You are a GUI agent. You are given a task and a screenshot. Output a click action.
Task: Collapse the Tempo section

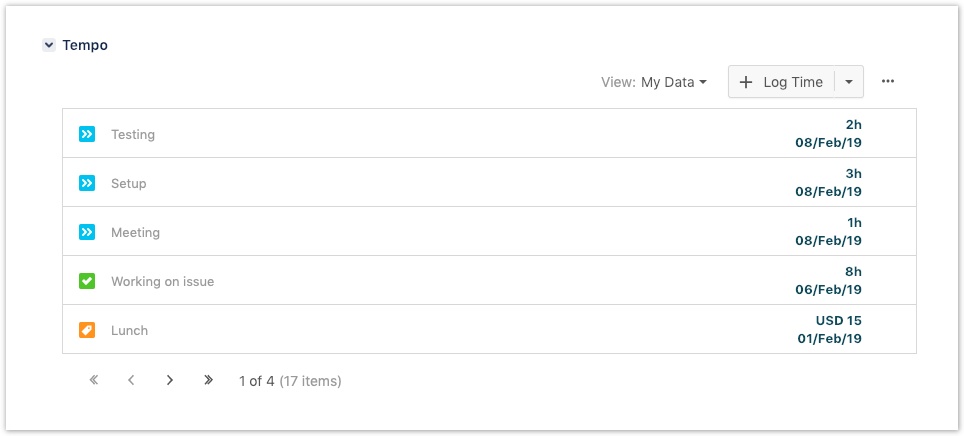click(x=49, y=45)
